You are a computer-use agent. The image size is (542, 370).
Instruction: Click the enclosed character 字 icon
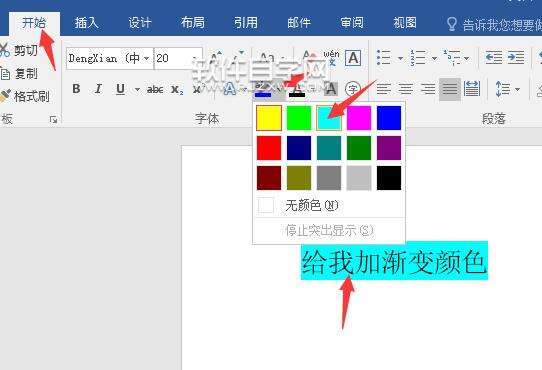[x=353, y=89]
